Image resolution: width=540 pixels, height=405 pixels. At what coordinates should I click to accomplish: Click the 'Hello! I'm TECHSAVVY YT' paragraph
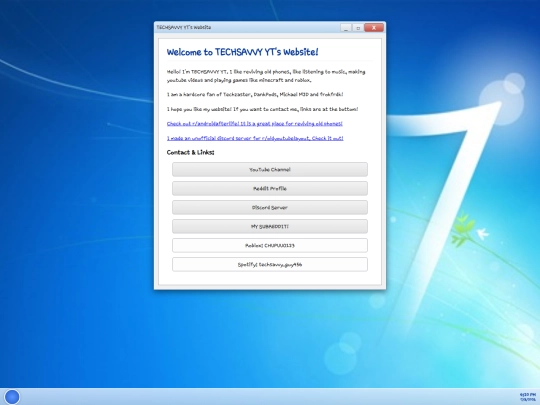coord(266,76)
